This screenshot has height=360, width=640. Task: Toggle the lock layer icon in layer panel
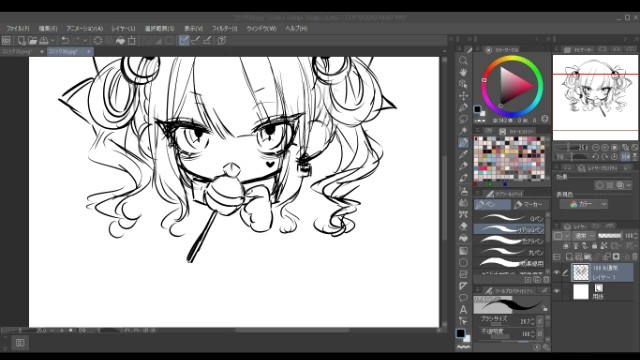pos(594,246)
